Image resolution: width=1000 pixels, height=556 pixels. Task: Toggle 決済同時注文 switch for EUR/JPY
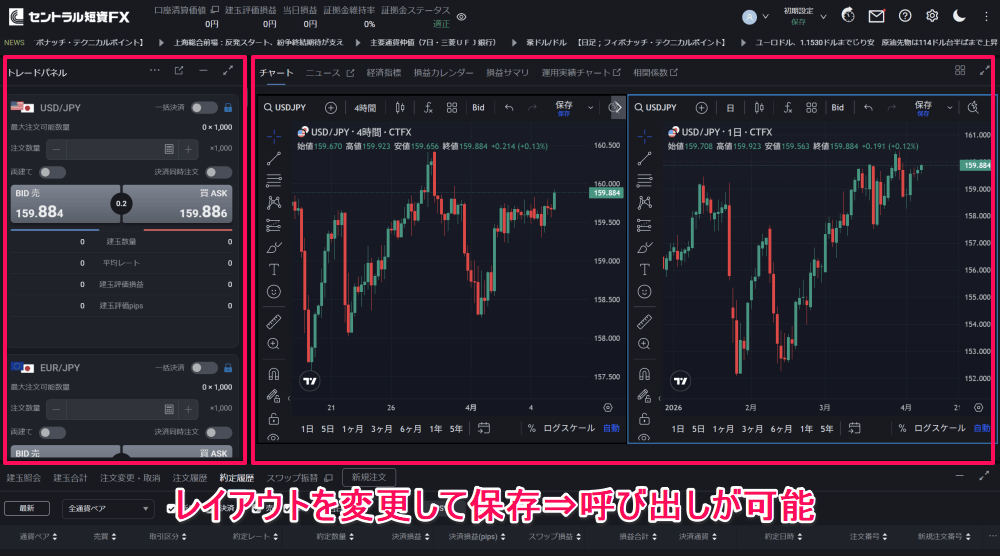[x=219, y=432]
